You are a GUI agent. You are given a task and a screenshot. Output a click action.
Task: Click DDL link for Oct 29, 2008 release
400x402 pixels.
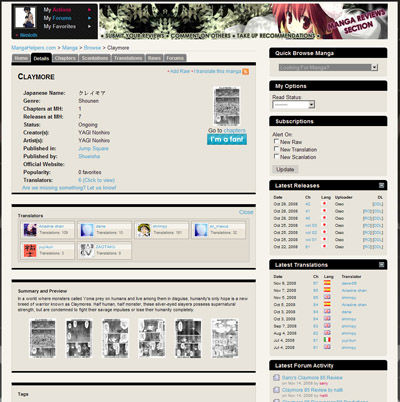pos(378,204)
